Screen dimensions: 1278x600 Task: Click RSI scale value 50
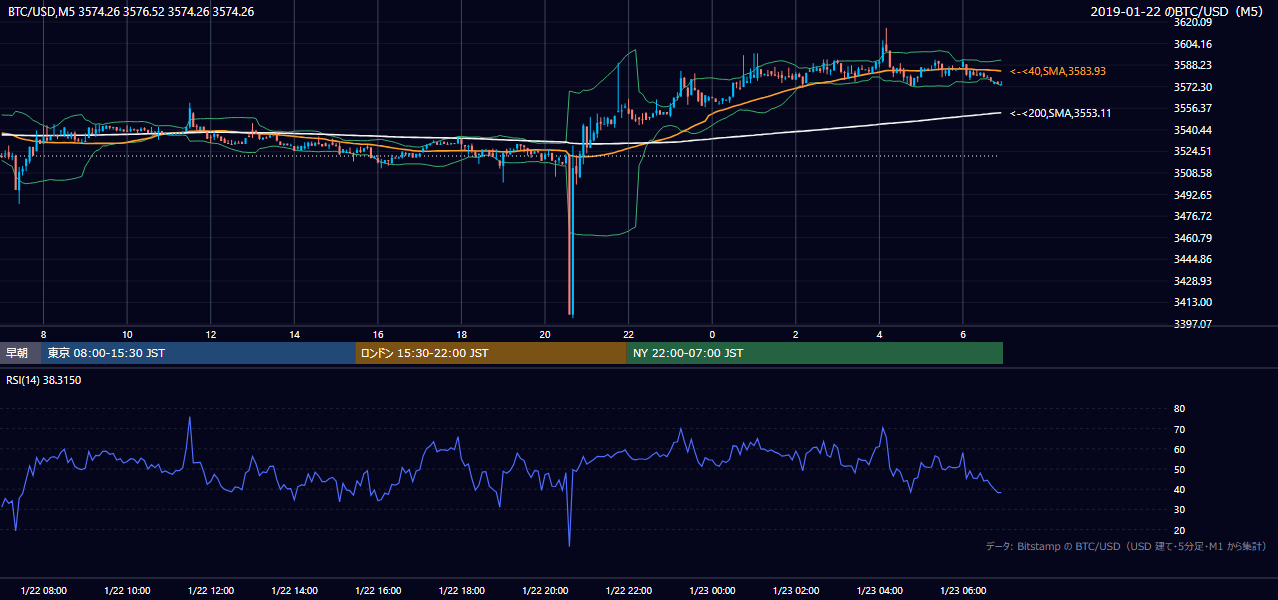pyautogui.click(x=1179, y=469)
